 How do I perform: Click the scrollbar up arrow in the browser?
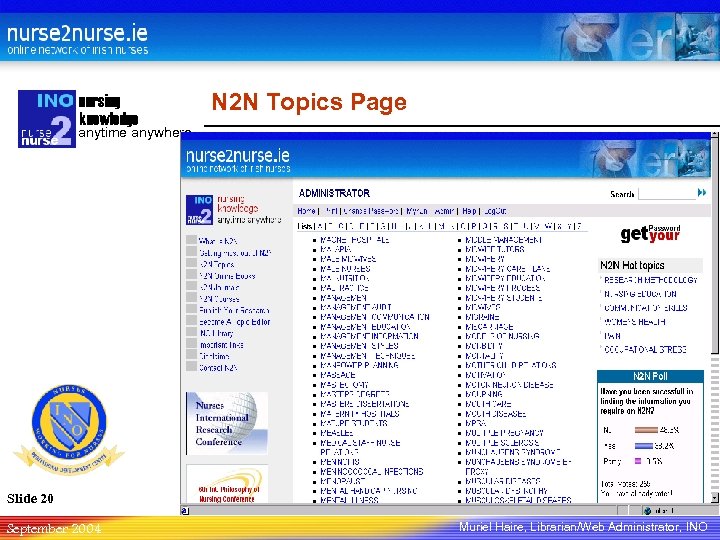(x=715, y=135)
